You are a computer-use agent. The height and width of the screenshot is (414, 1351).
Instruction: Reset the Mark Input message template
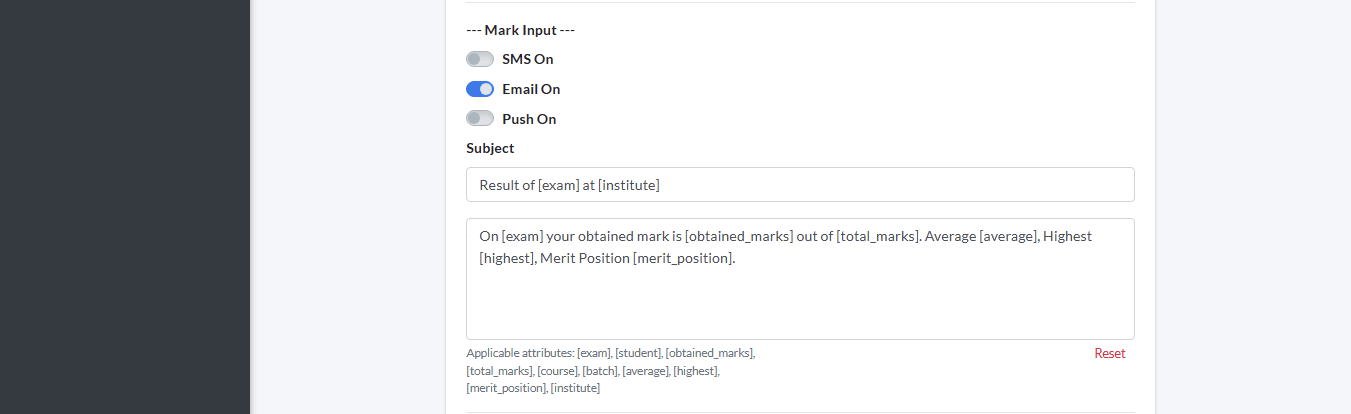[x=1109, y=353]
